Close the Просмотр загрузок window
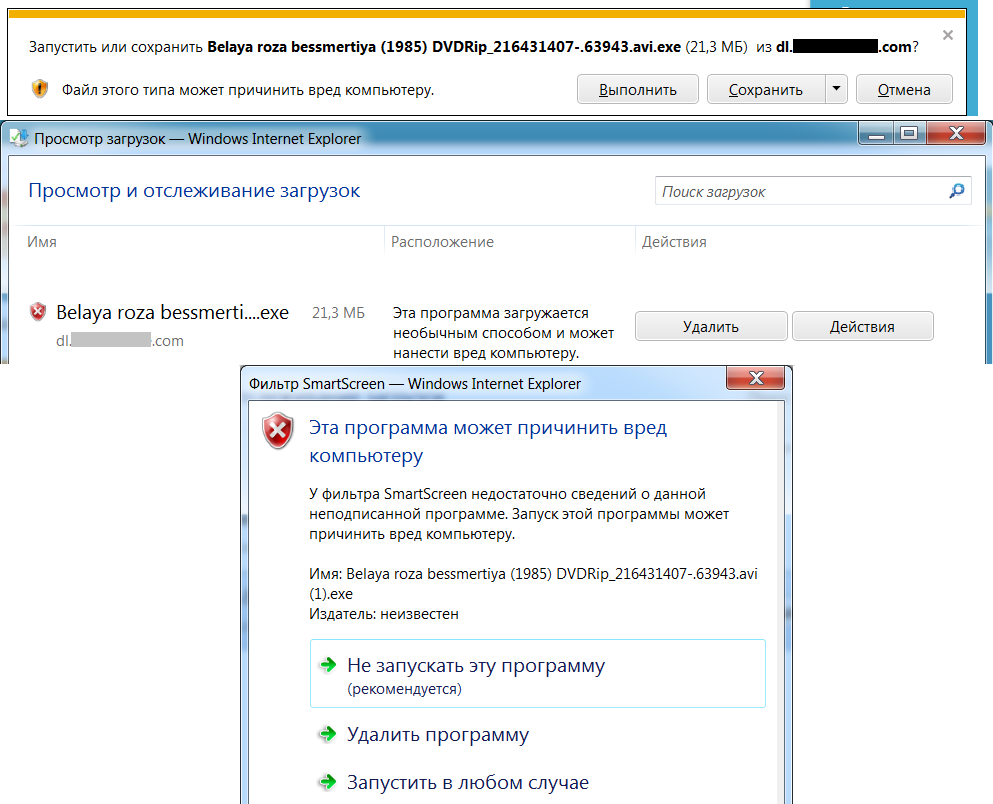Screen dimensions: 993x804 click(x=956, y=134)
